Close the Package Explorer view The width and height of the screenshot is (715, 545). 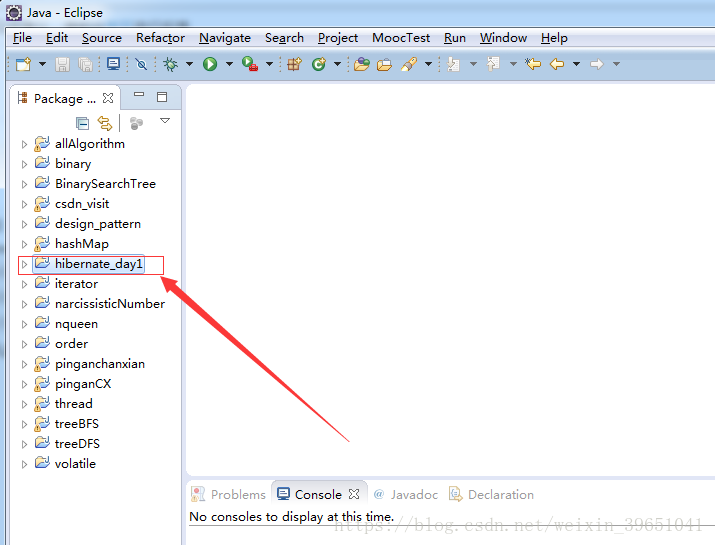108,98
